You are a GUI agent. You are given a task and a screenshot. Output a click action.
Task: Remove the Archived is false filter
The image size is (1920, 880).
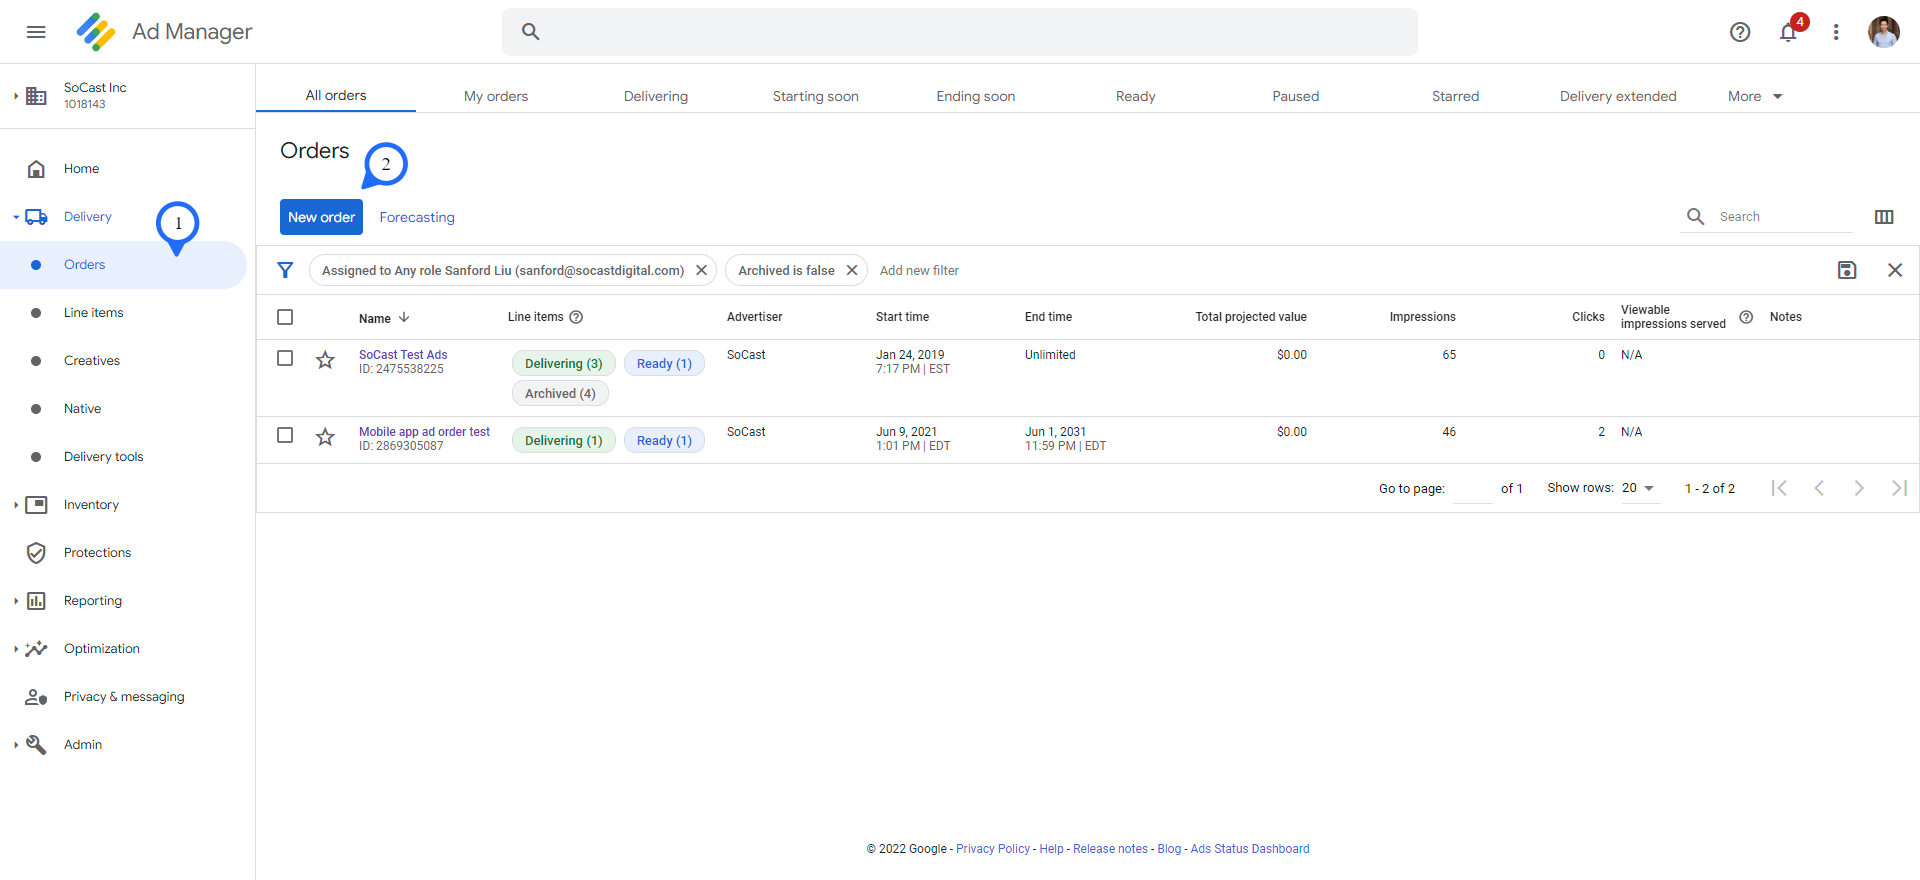coord(852,270)
